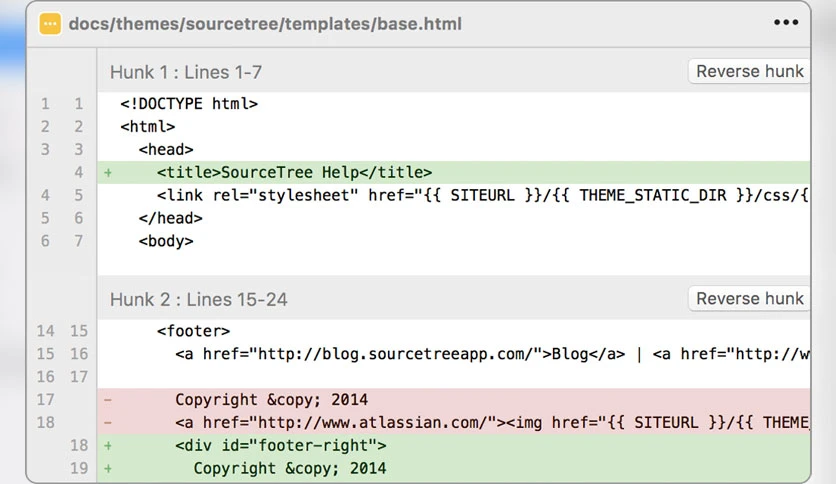Viewport: 836px width, 484px height.
Task: Reverse hunk 2 with its button
Action: pyautogui.click(x=749, y=299)
